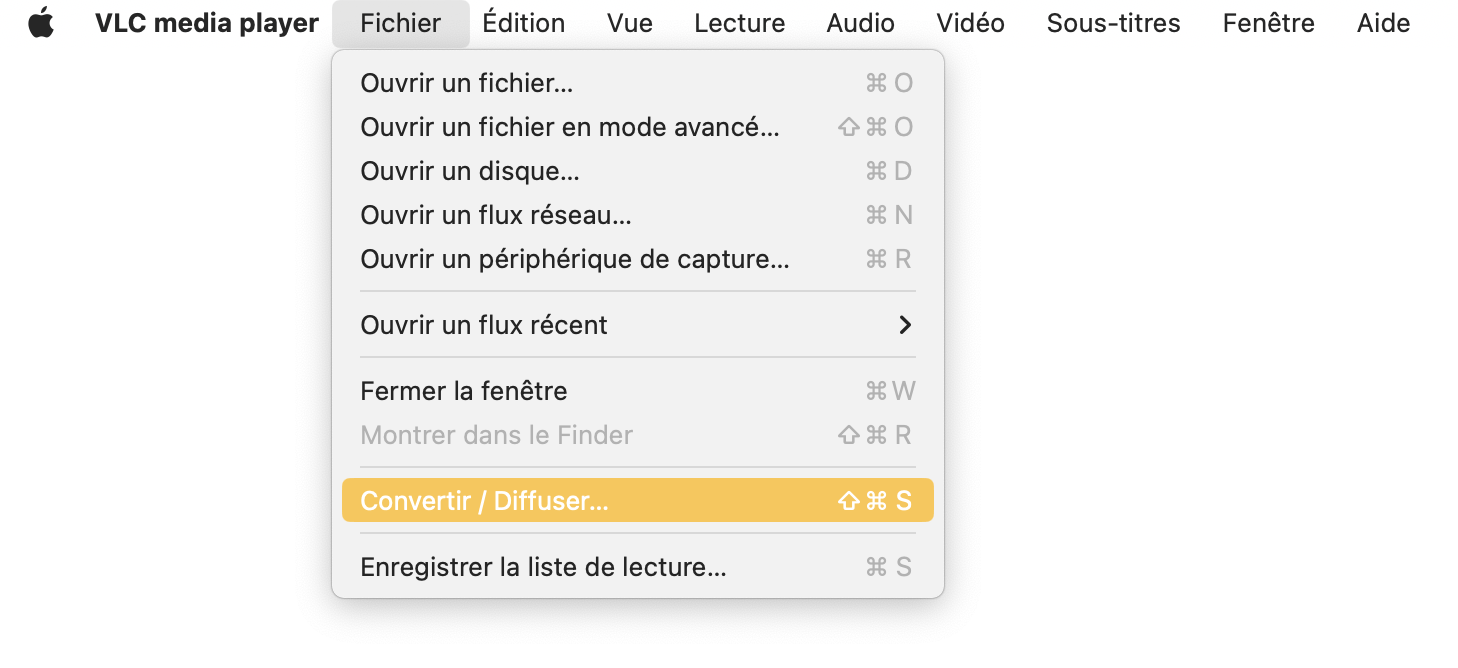Select Ouvrir un fichier en mode avancé…
1458x668 pixels.
637,127
